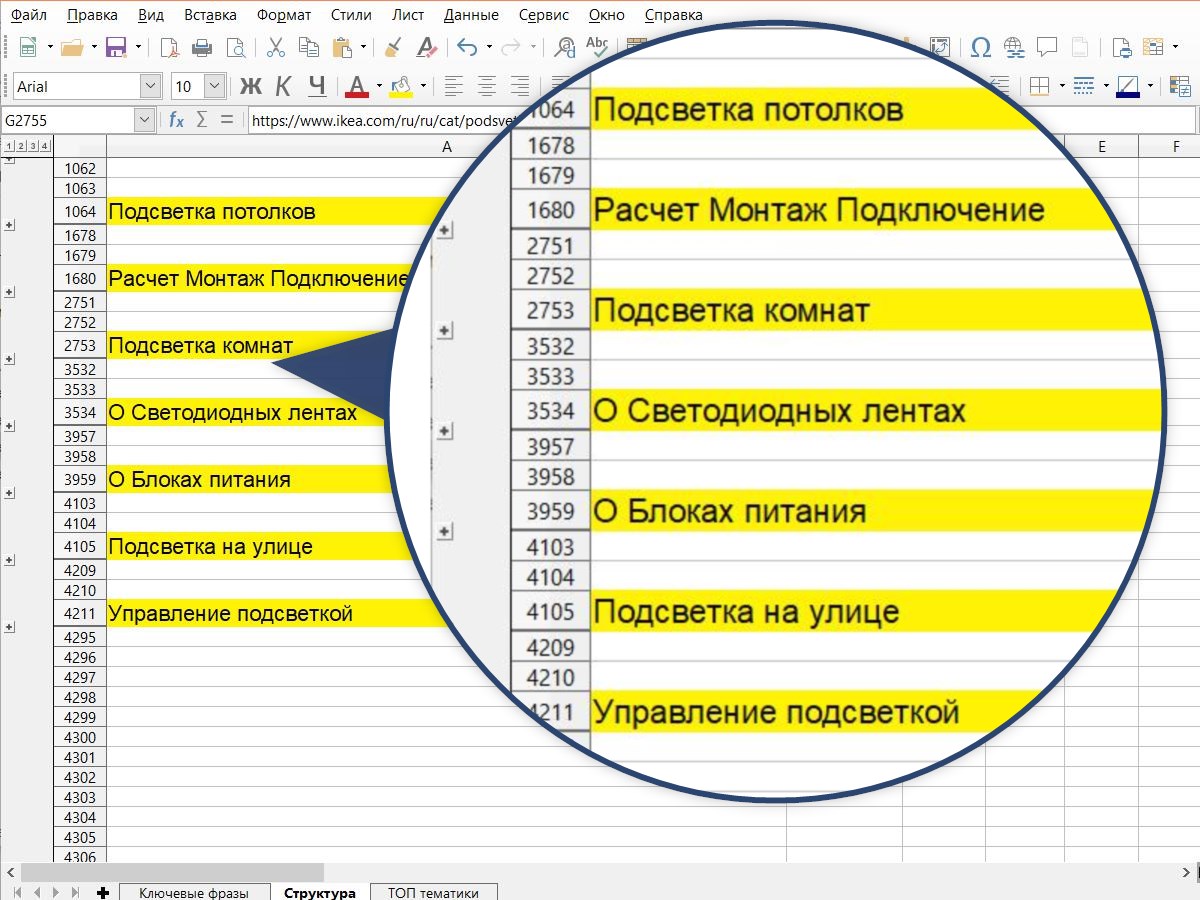Open the Name Box dropdown next to G2755

(x=143, y=120)
